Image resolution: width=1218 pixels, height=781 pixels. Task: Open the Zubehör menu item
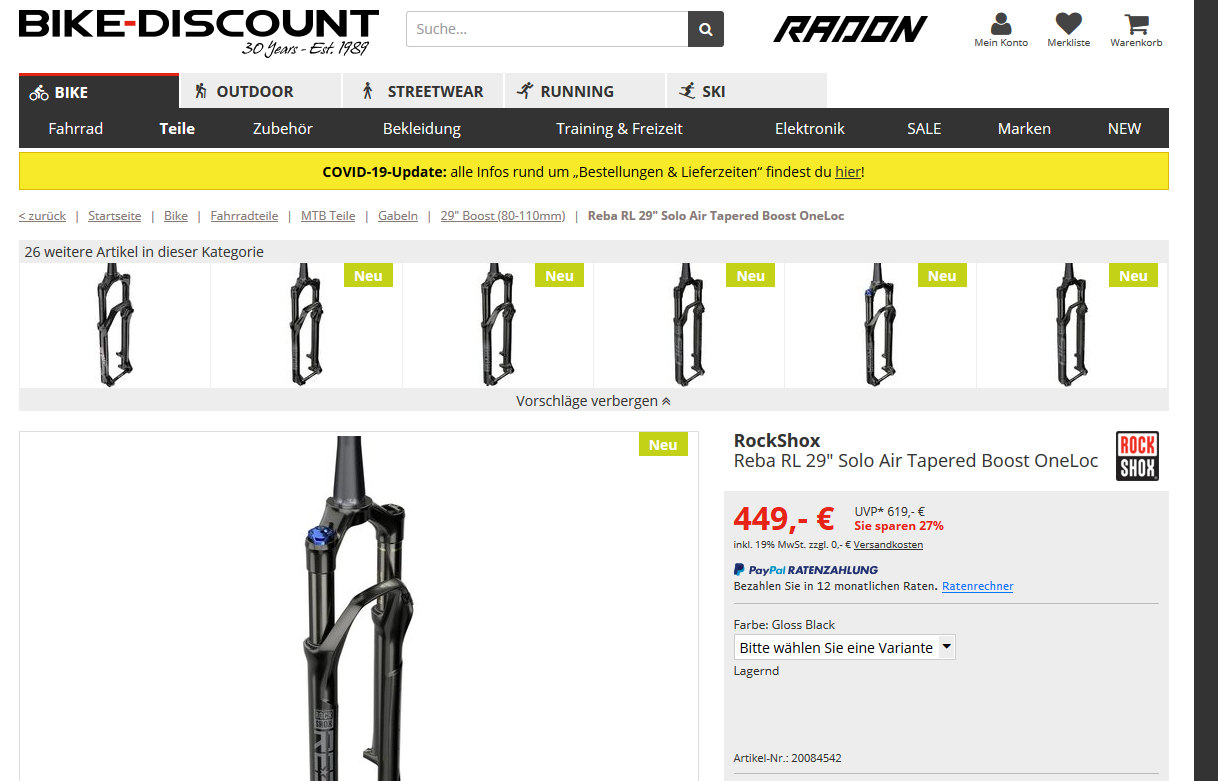283,128
